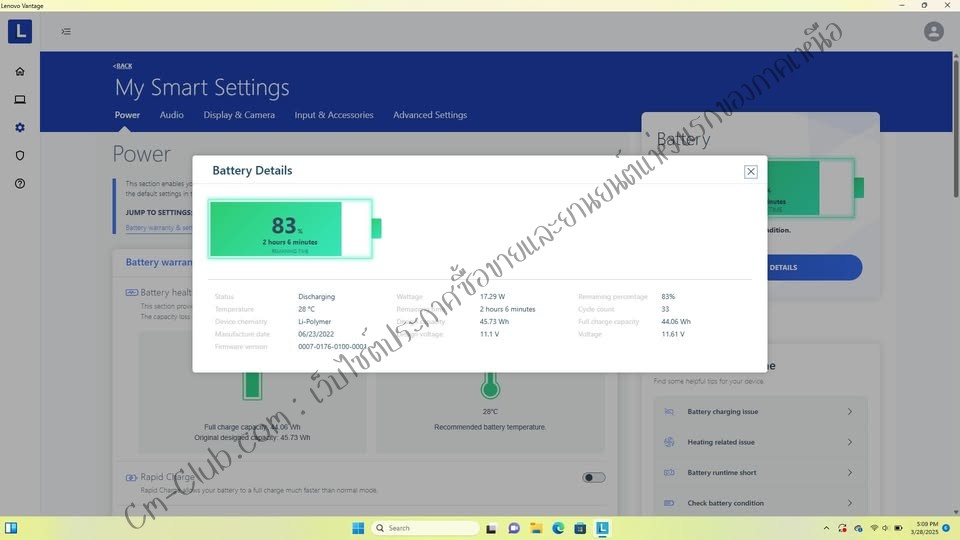
Task: Click the 17.29 W wattage value
Action: click(492, 297)
